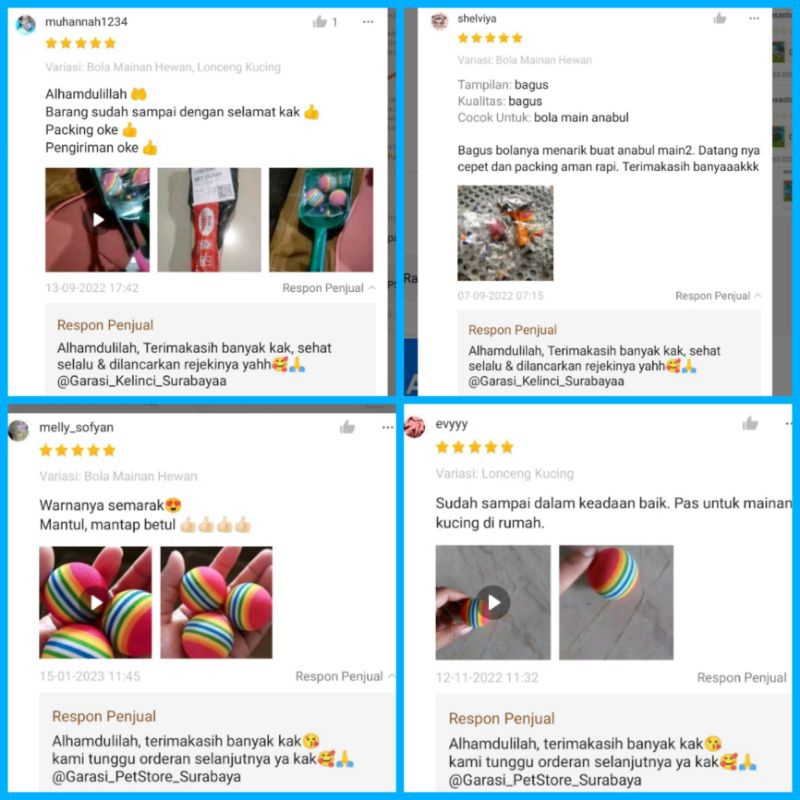The height and width of the screenshot is (800, 800).
Task: Open green scoop photo in muhannah1234's review
Action: tap(321, 220)
